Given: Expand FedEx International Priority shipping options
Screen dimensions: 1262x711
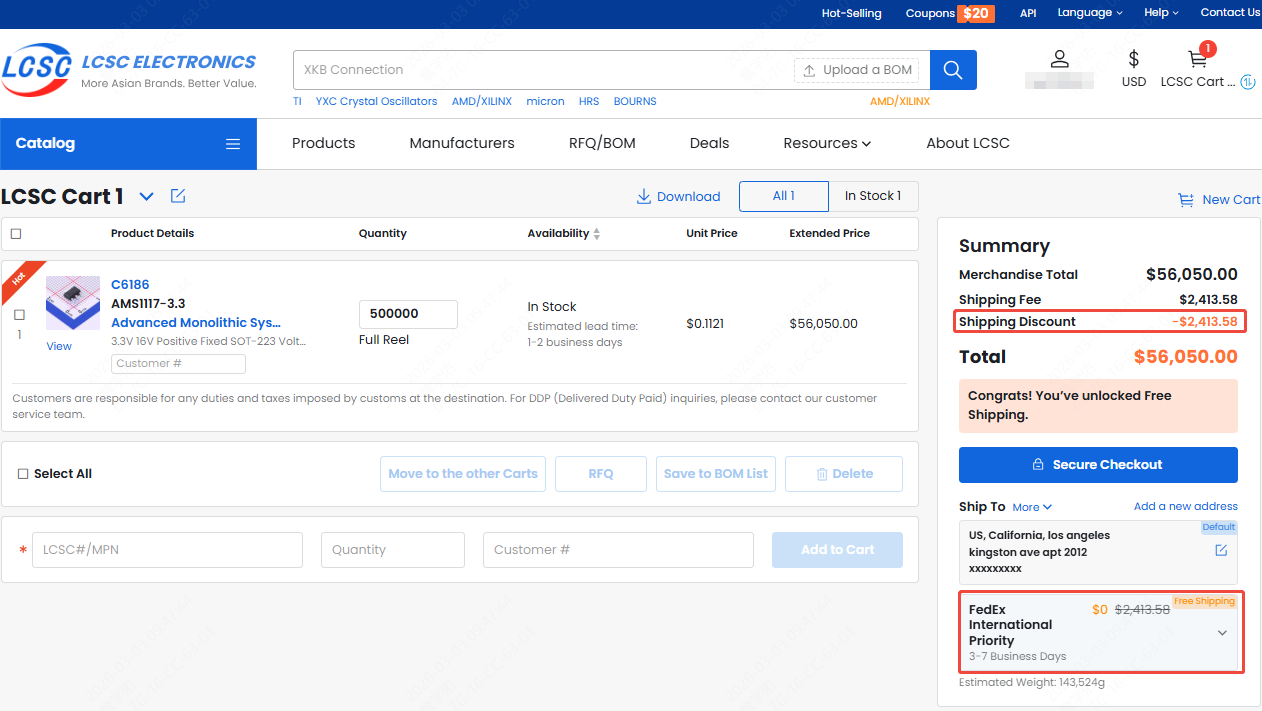Looking at the screenshot, I should [1222, 633].
